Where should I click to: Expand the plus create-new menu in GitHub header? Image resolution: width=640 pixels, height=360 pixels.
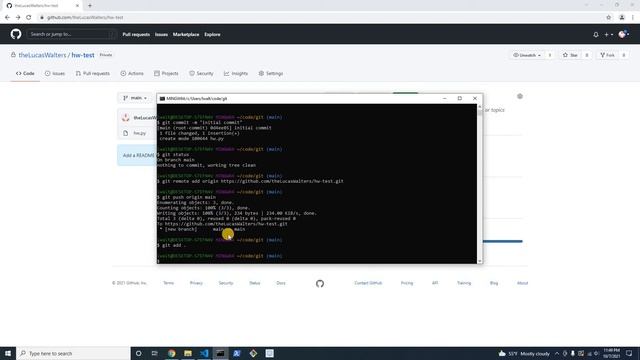pos(609,35)
